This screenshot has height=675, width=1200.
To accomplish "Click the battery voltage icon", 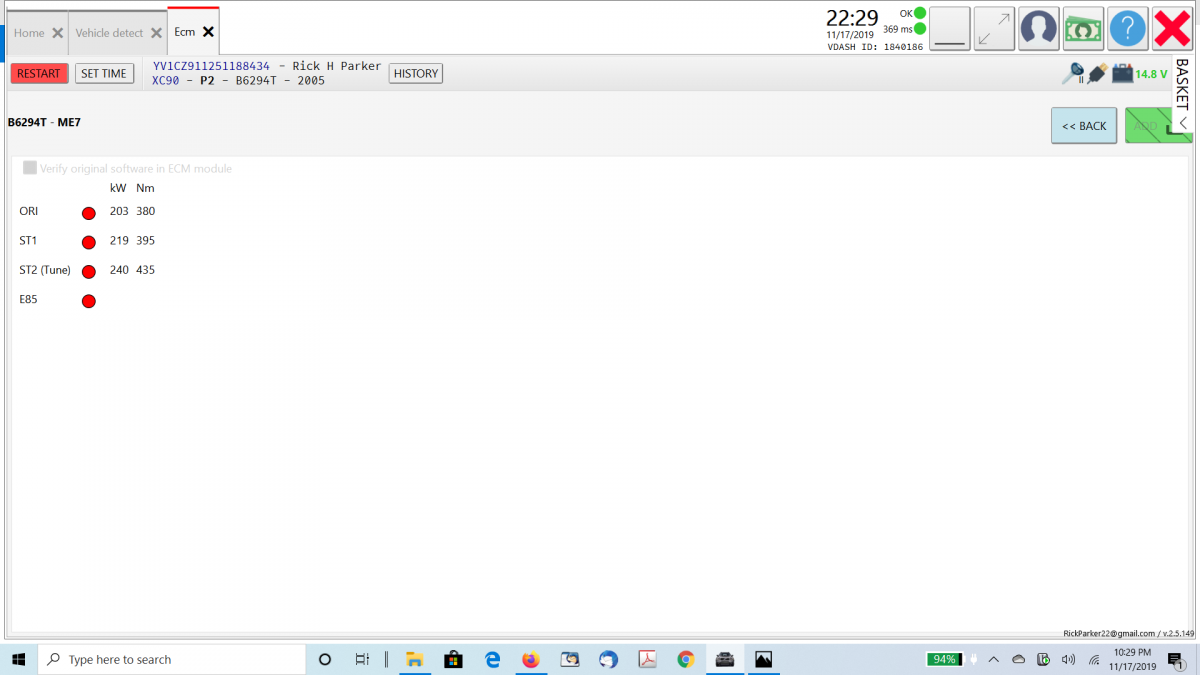I will pos(1123,73).
